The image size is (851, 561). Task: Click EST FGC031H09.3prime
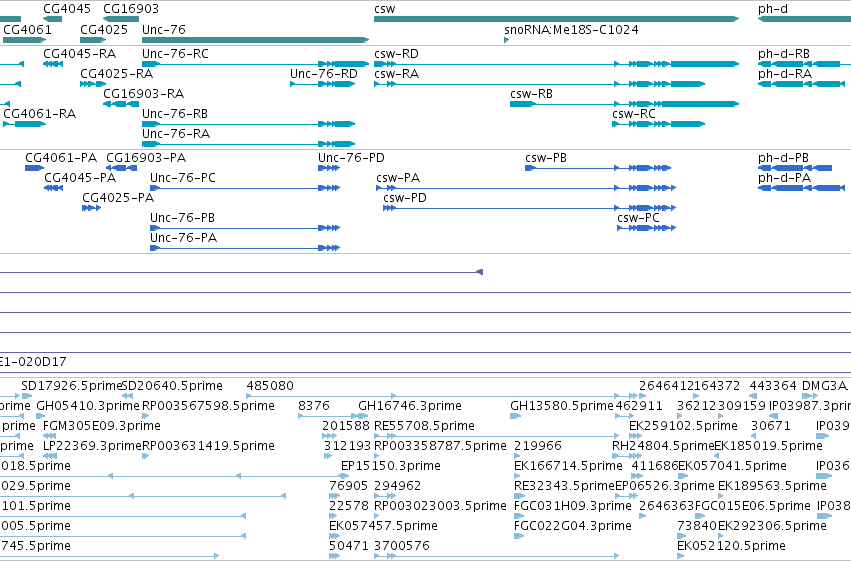point(573,506)
